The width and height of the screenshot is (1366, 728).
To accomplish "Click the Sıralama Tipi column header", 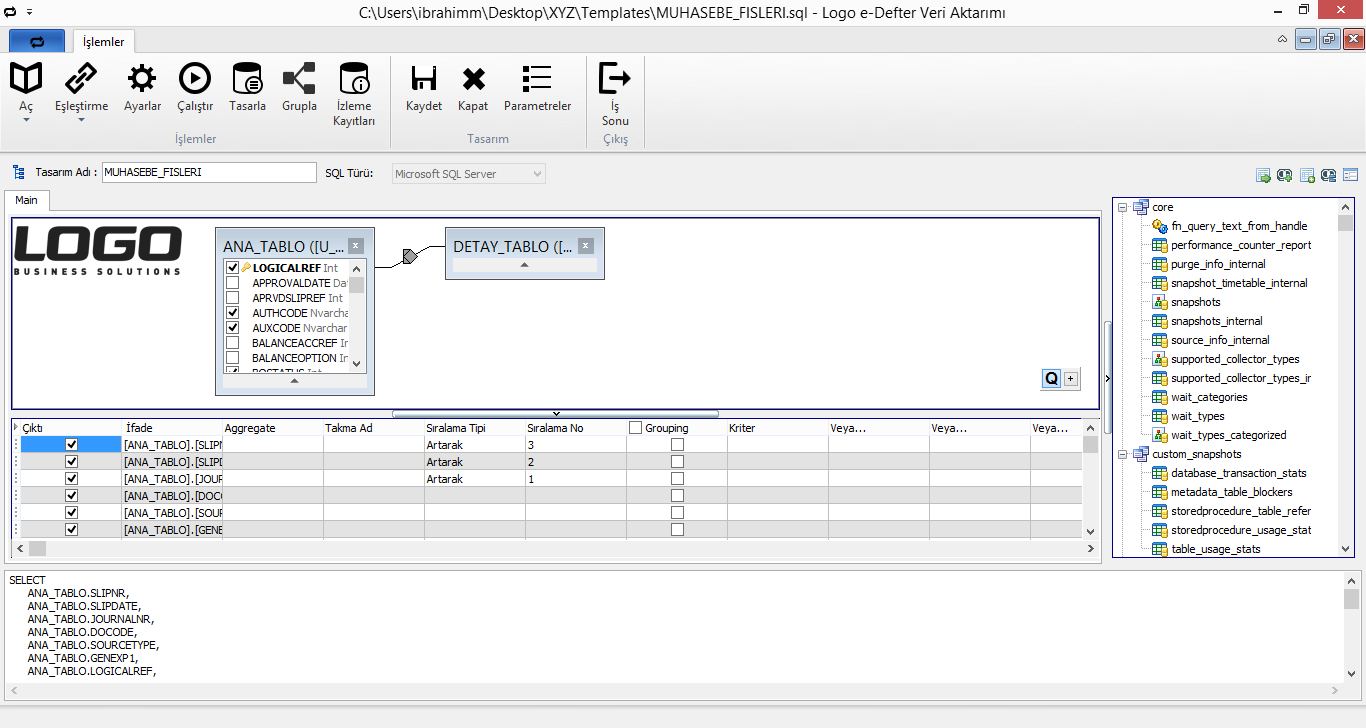I will [x=474, y=428].
